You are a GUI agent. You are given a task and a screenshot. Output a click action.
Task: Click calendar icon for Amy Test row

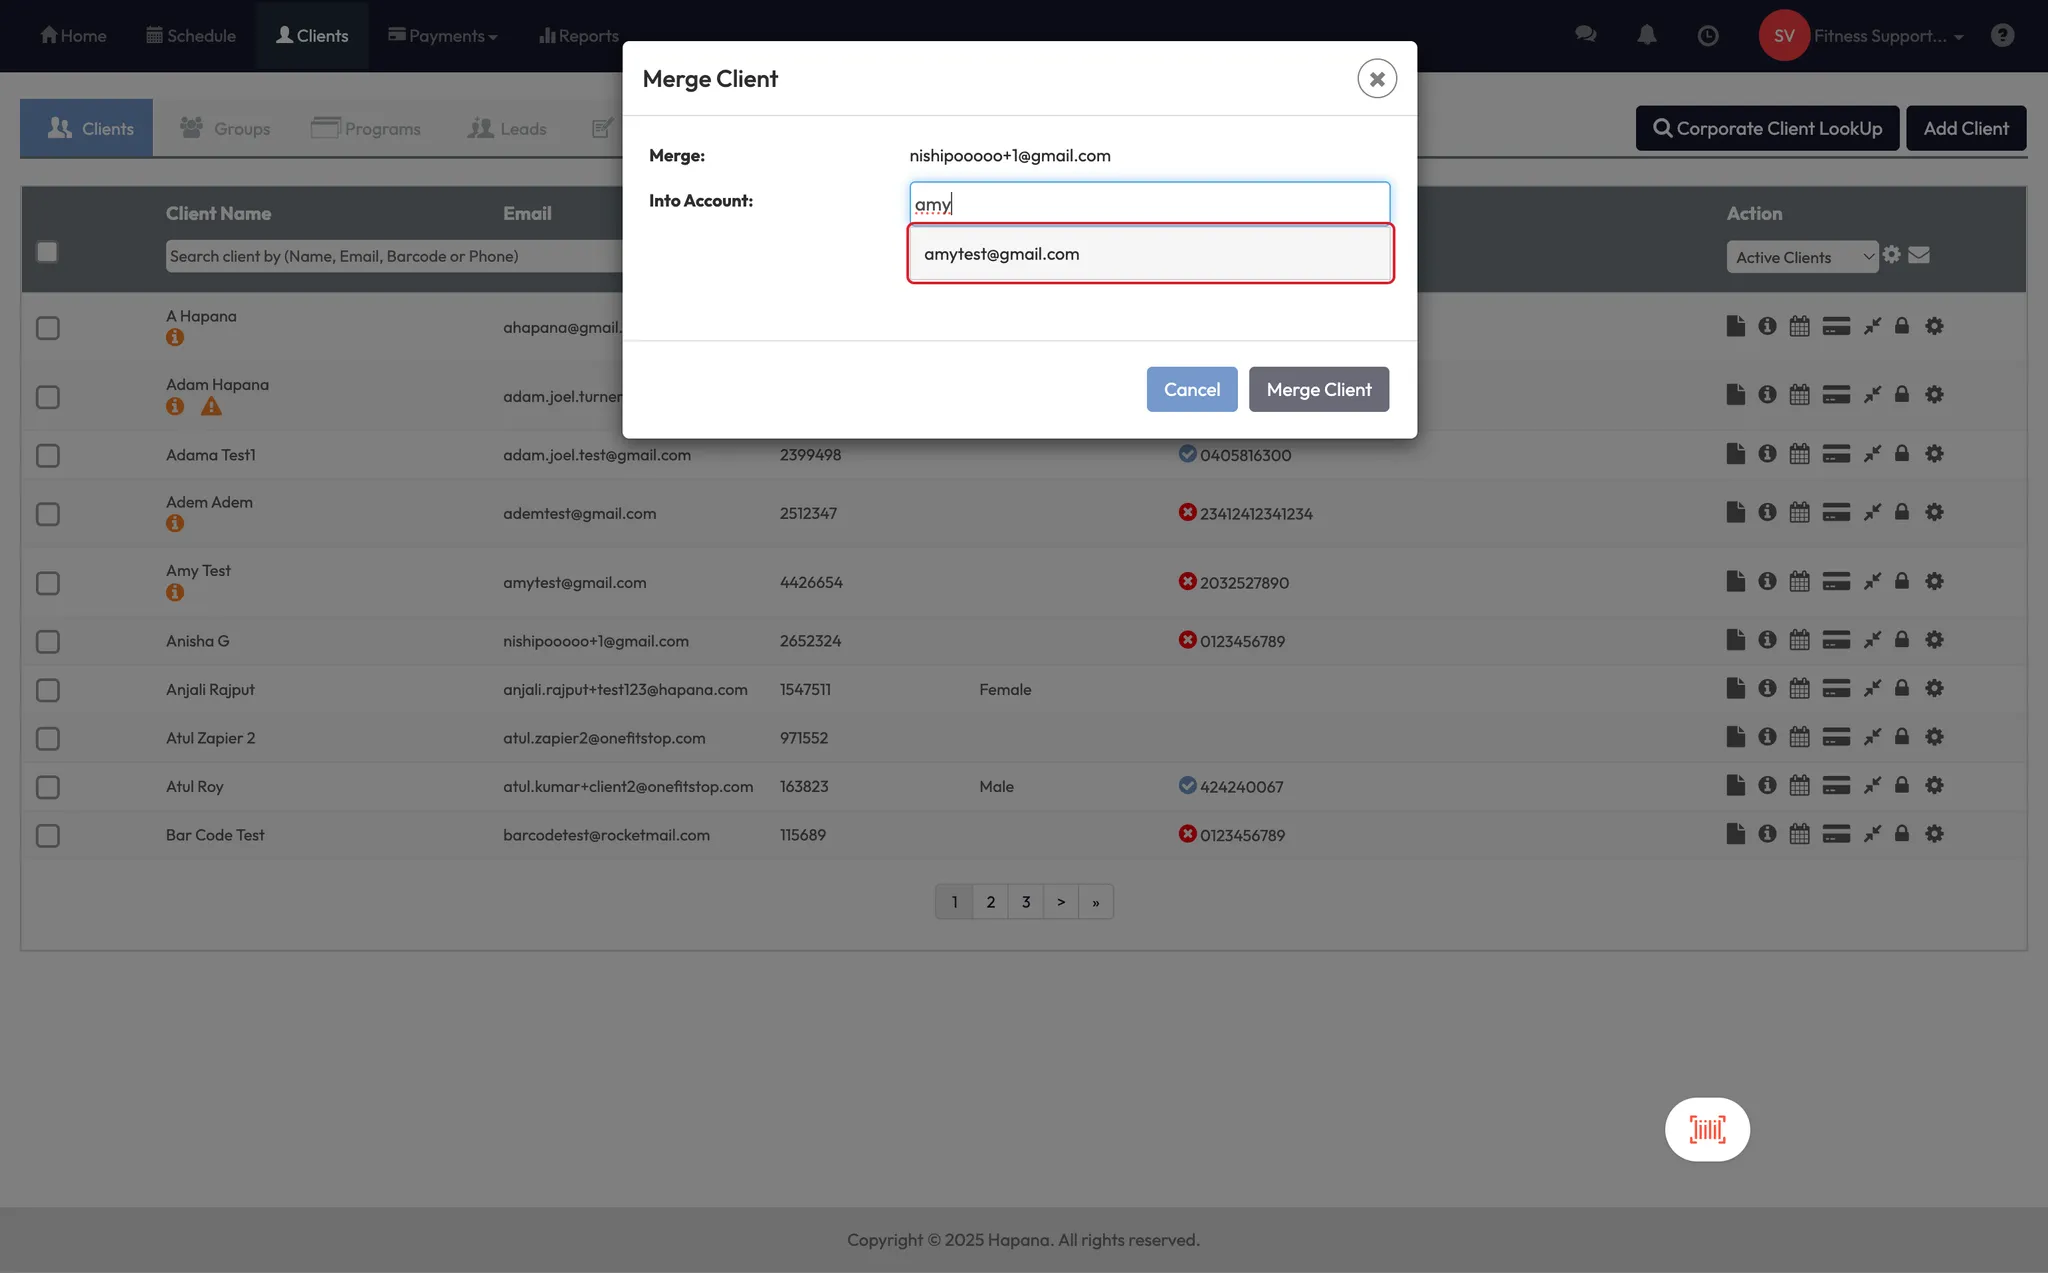click(x=1799, y=581)
